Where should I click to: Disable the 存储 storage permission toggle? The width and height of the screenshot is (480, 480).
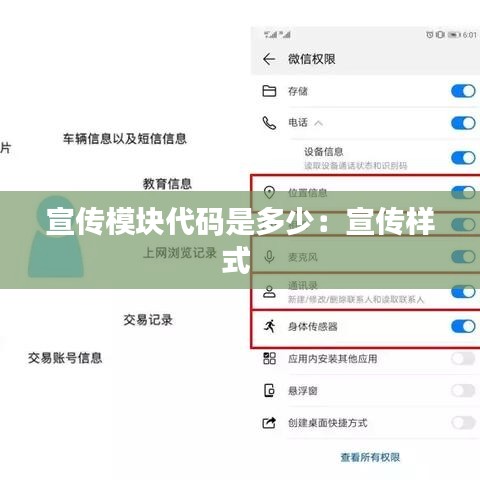[463, 91]
